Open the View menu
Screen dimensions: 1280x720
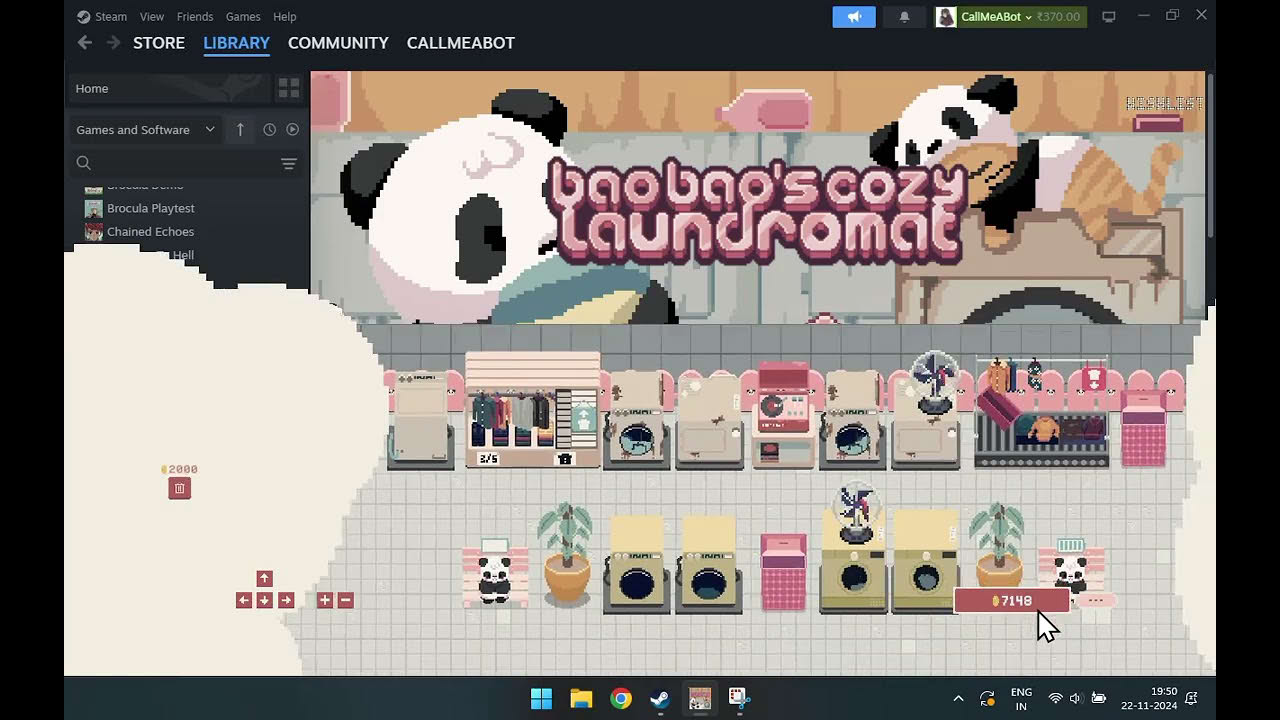152,16
